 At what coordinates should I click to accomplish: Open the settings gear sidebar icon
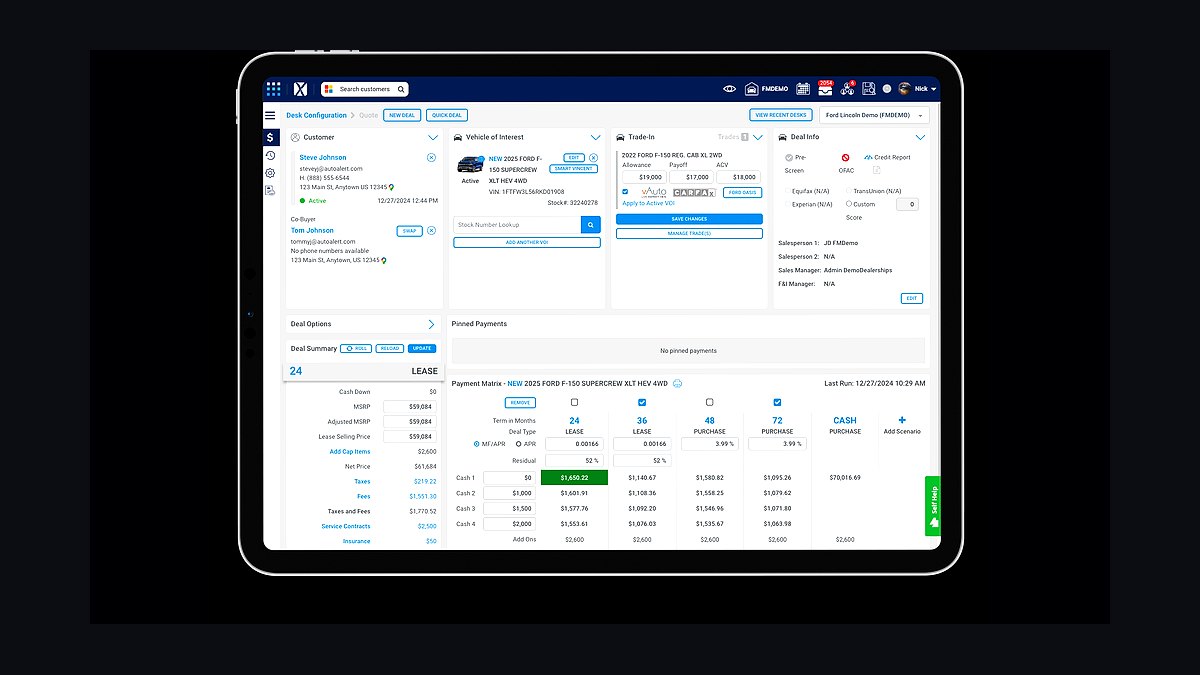click(x=270, y=173)
